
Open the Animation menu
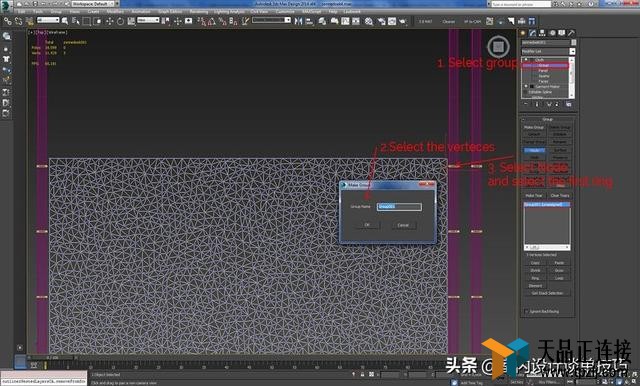pos(140,12)
